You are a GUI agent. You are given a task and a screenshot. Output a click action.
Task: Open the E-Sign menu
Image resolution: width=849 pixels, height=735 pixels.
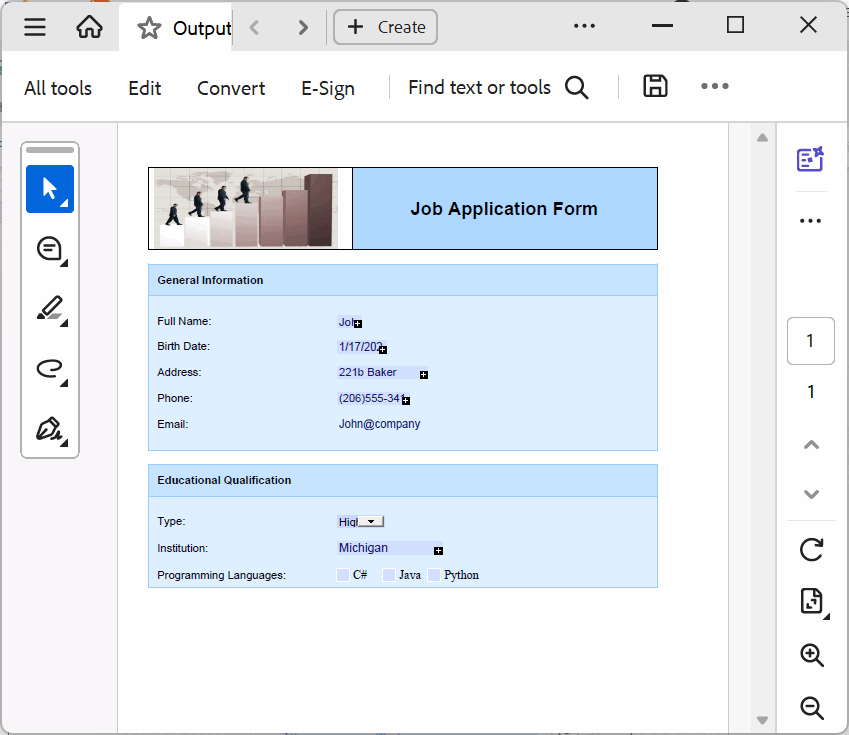[x=328, y=88]
